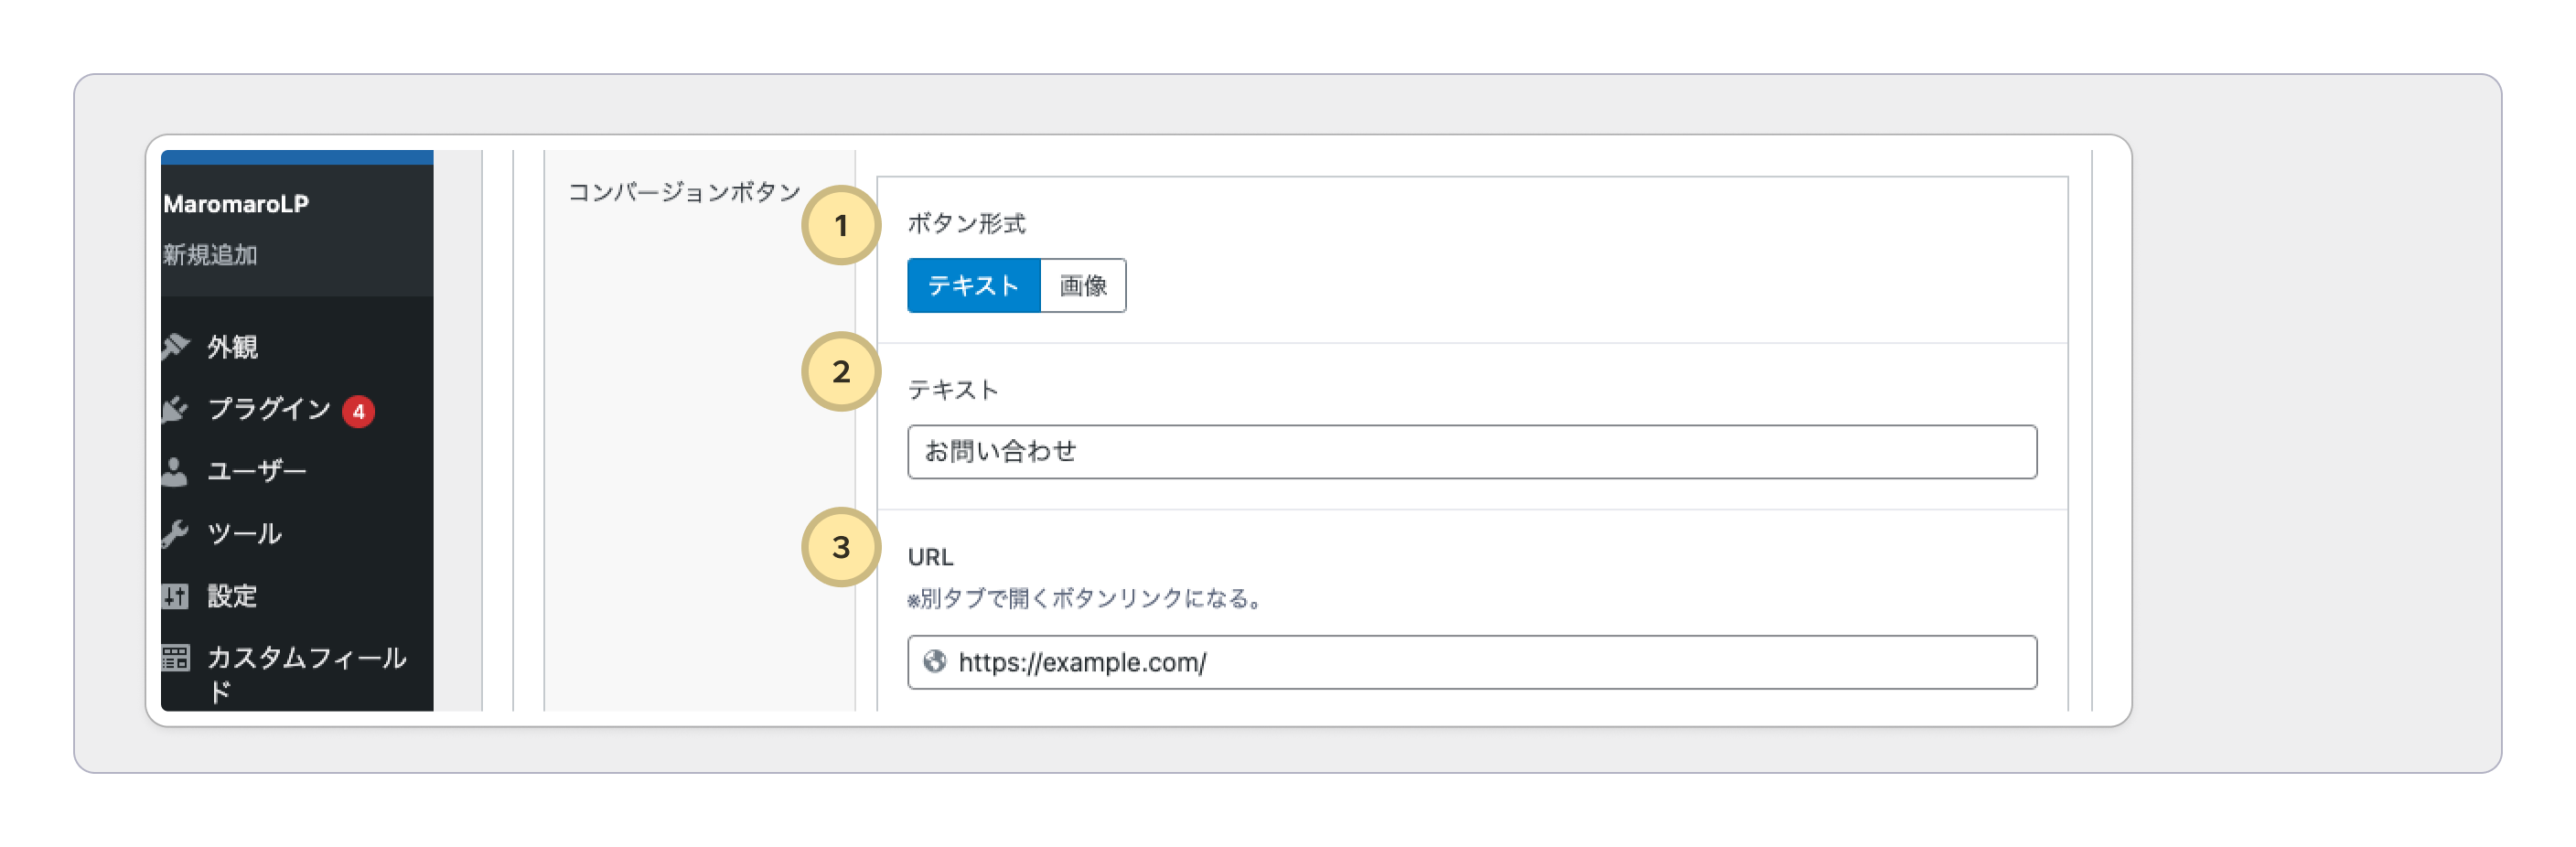Open 新規追加 under MaromaroLP
Viewport: 2576px width, 847px height.
210,255
